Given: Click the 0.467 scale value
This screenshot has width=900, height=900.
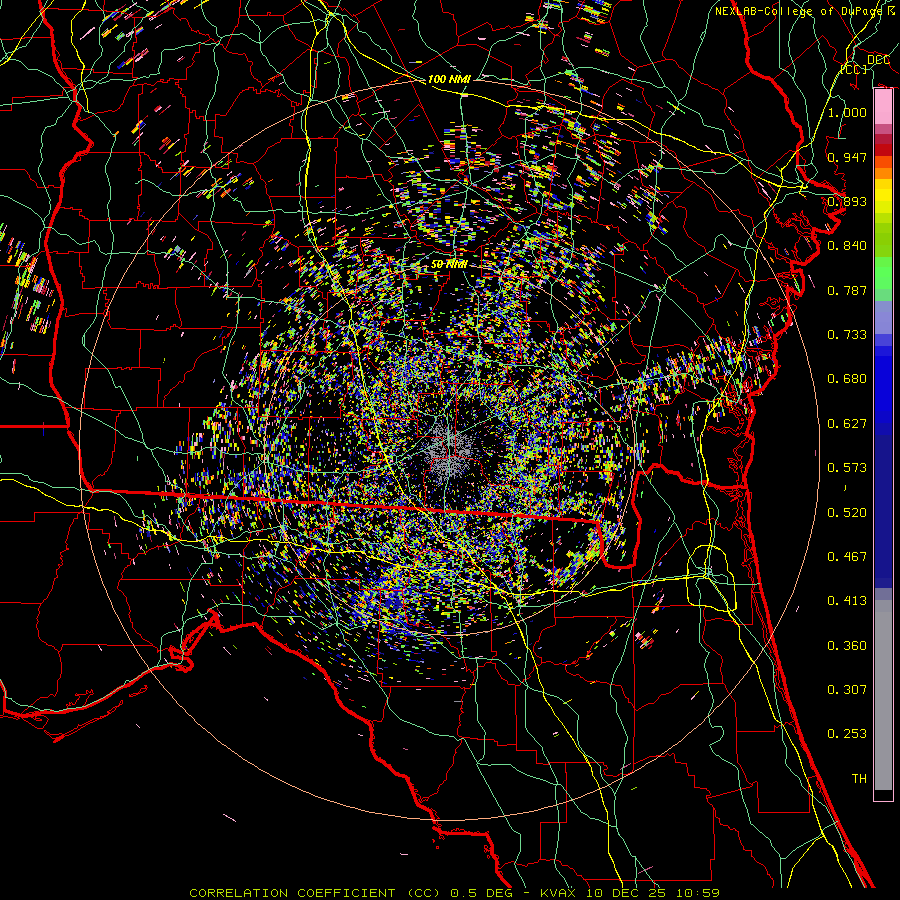Looking at the screenshot, I should coord(847,556).
